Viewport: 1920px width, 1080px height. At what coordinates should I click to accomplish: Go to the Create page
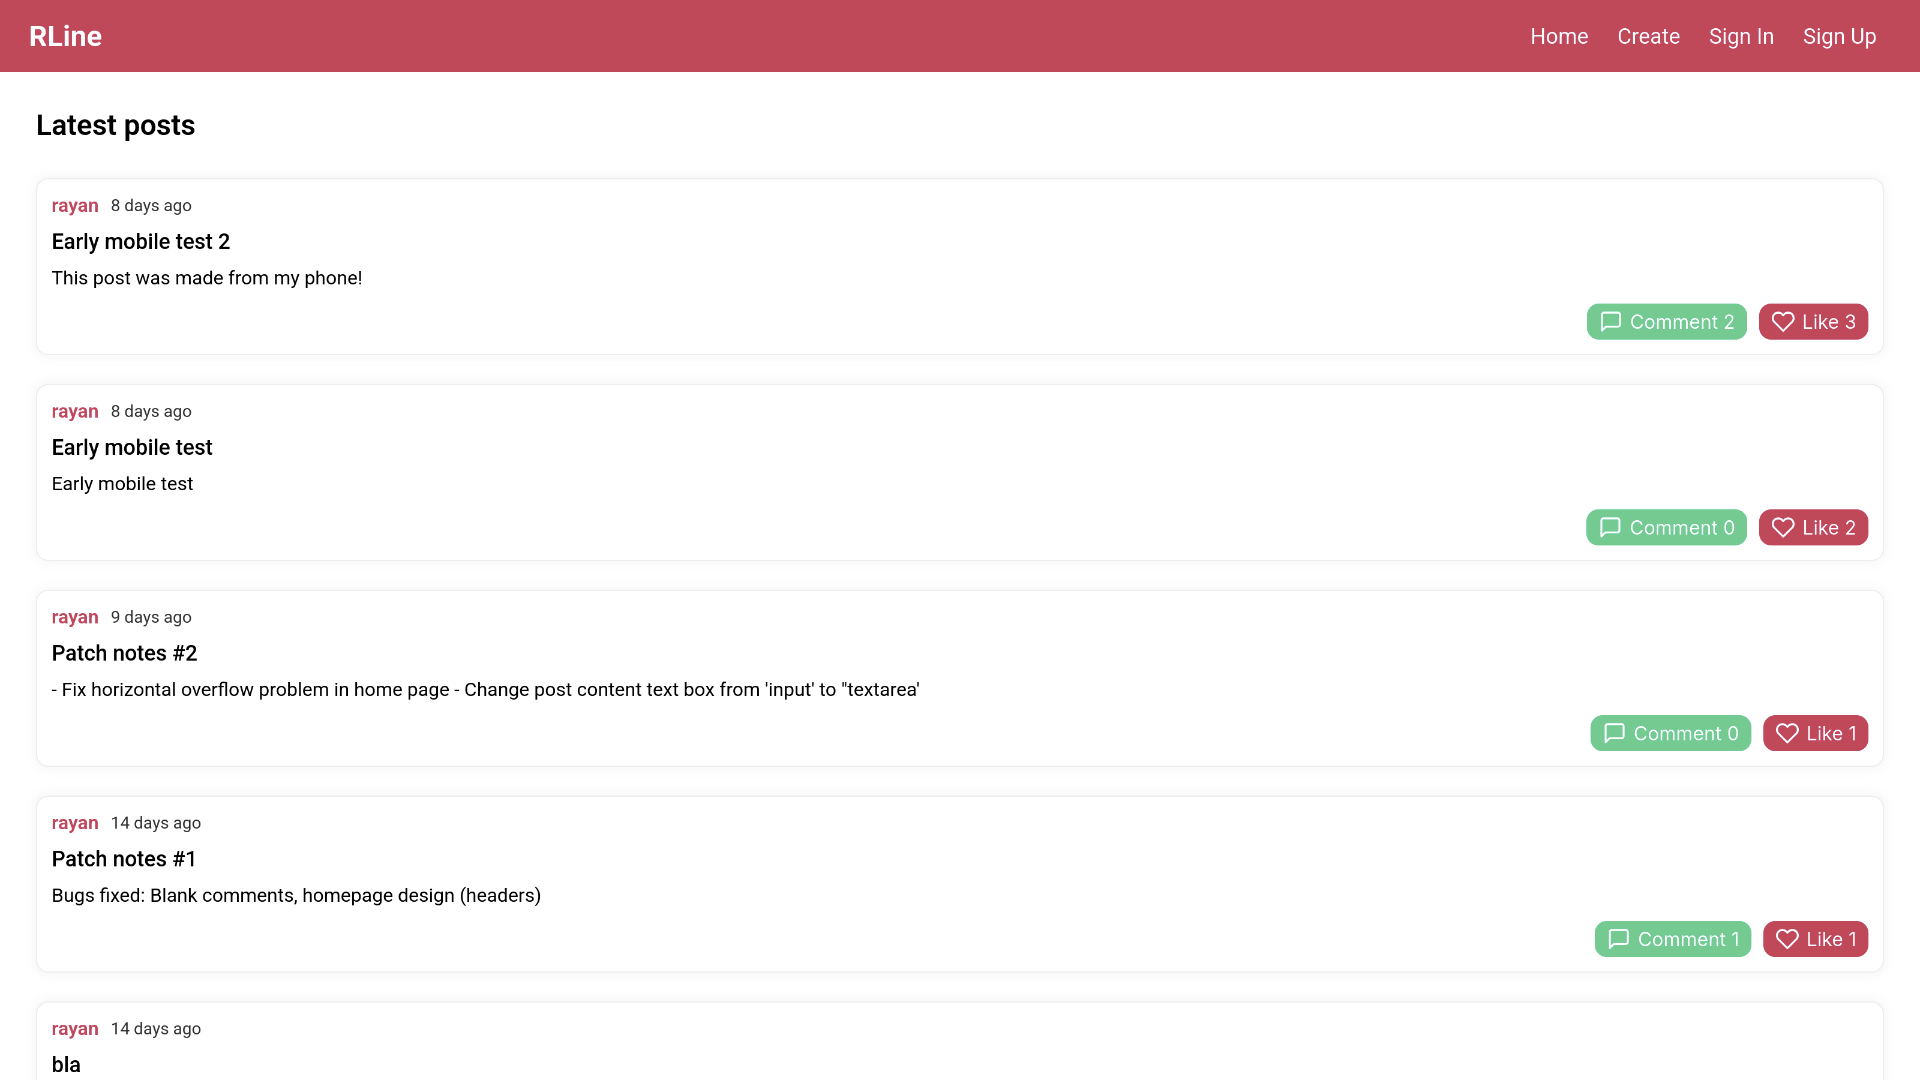click(x=1648, y=37)
